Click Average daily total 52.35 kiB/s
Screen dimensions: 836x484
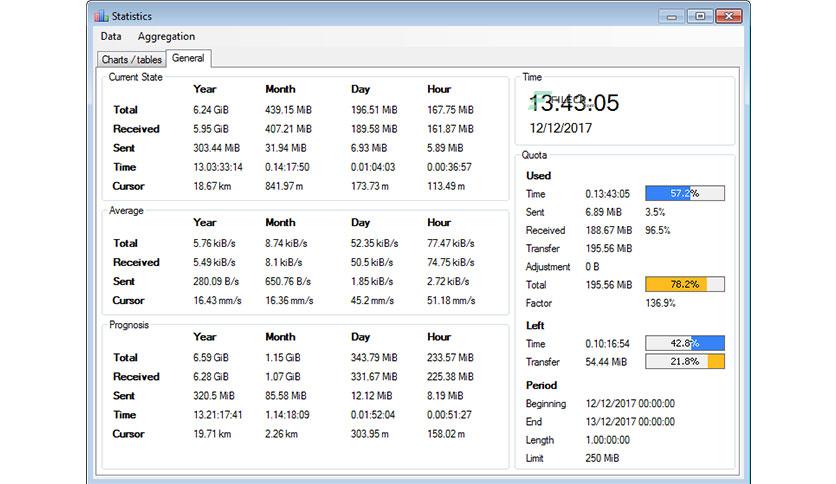point(374,243)
